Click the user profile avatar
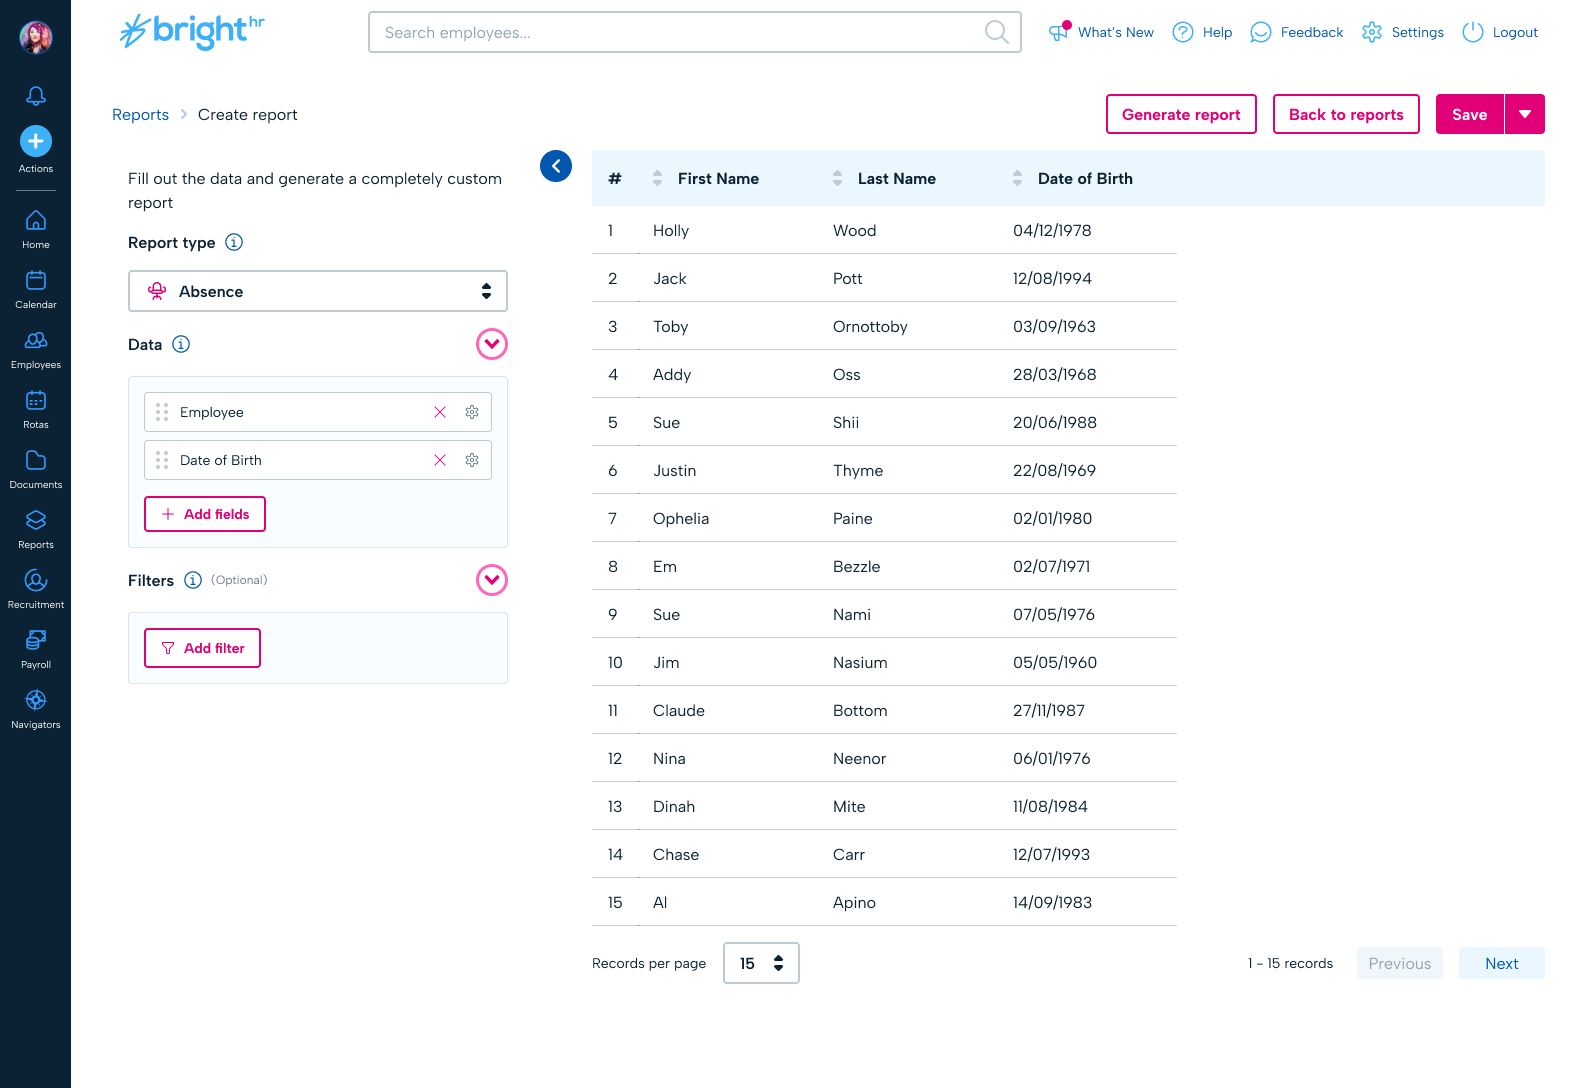 click(x=36, y=37)
